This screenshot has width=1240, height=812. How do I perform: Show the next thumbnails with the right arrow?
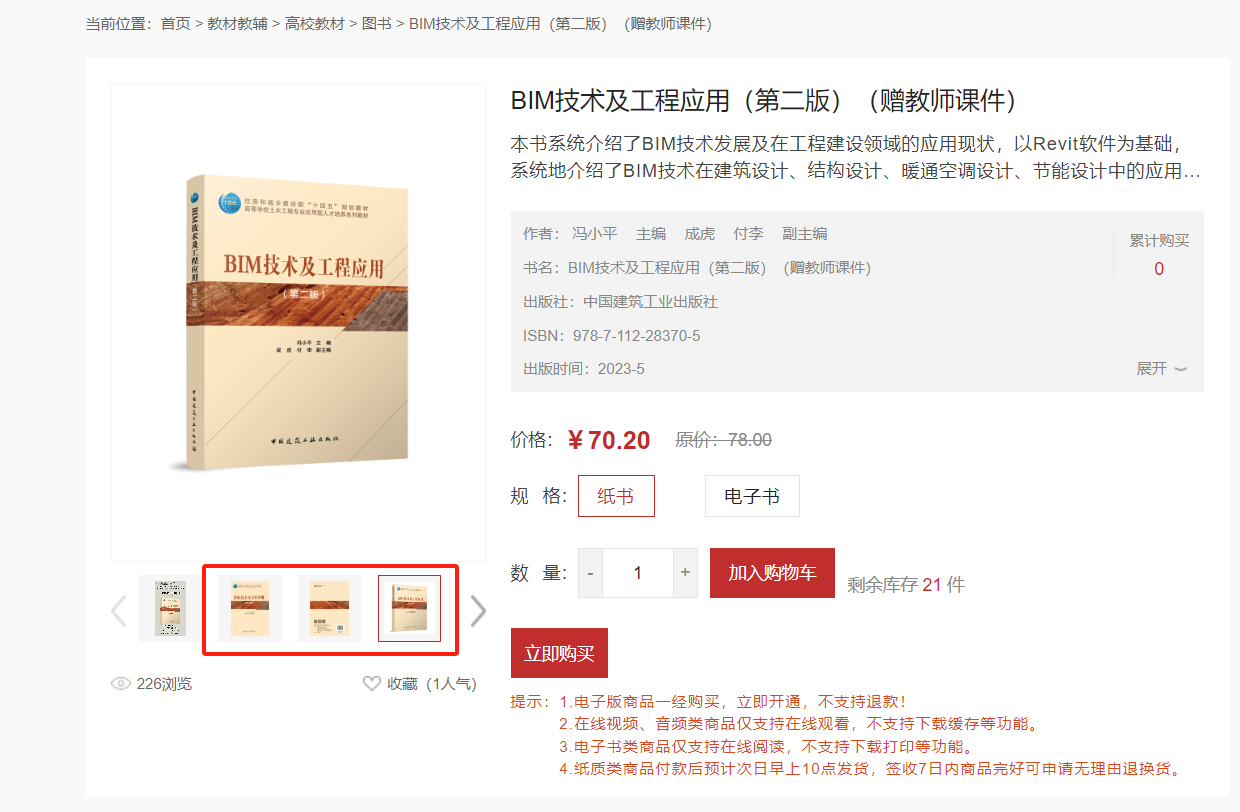pyautogui.click(x=478, y=610)
